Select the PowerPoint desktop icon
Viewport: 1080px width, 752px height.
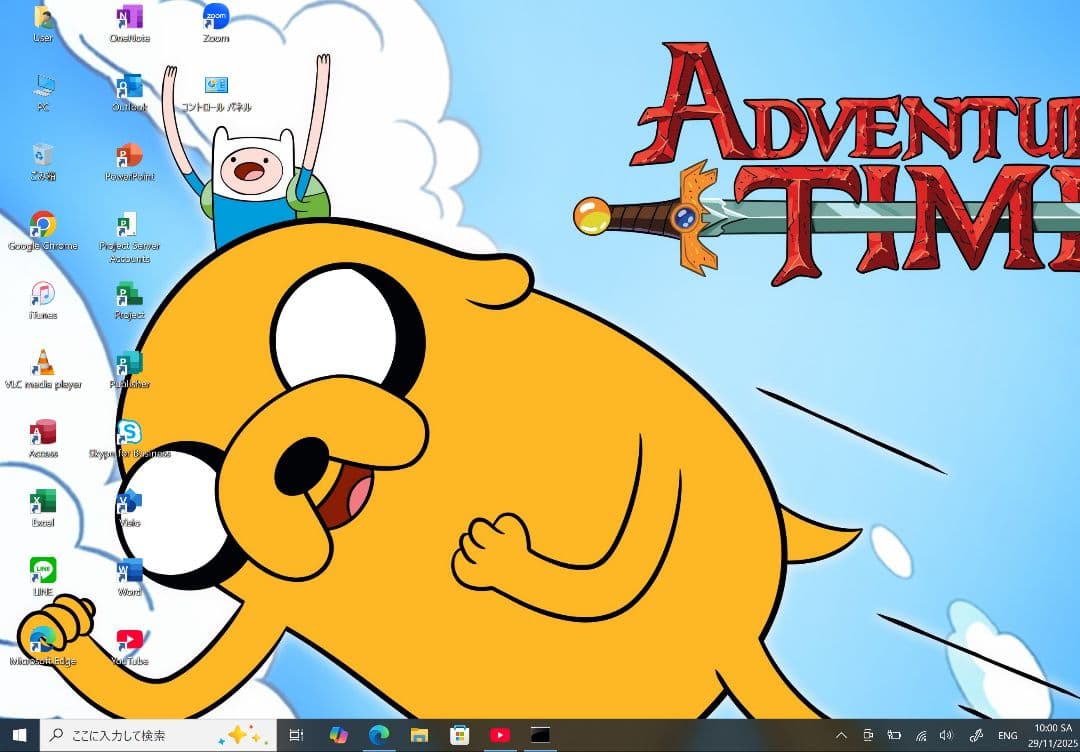[x=129, y=155]
